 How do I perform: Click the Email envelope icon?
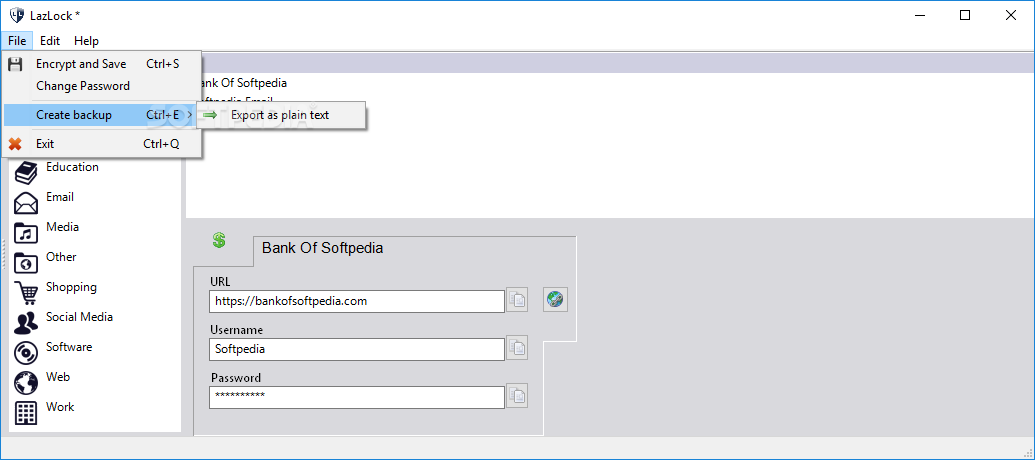[x=26, y=203]
